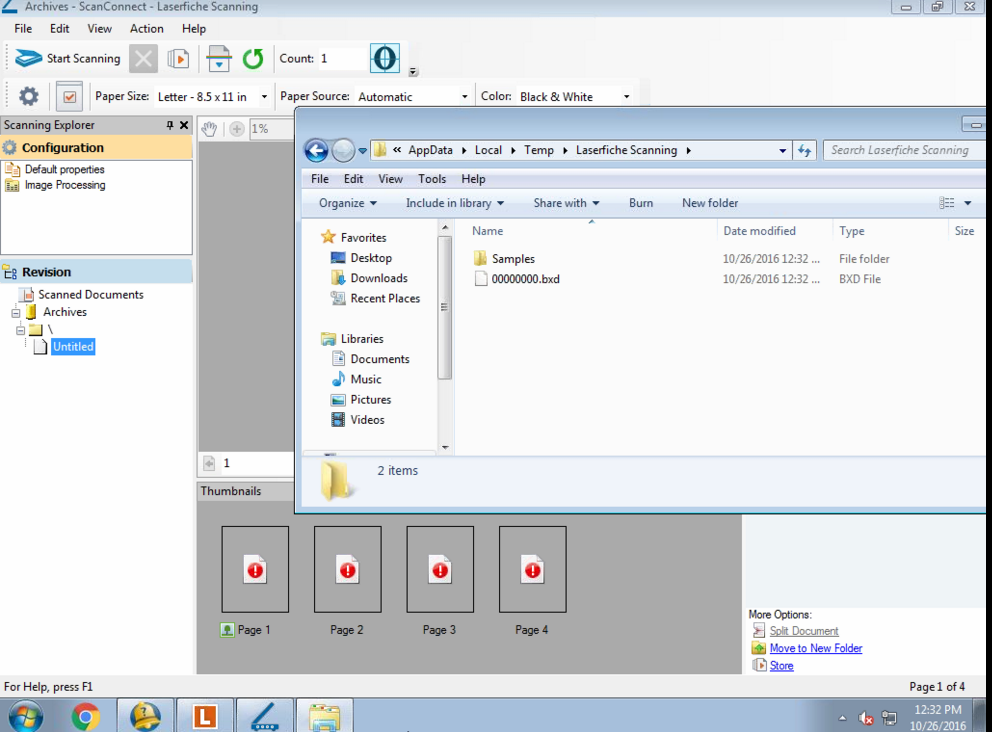Open the Color mode dropdown
992x732 pixels.
[626, 97]
